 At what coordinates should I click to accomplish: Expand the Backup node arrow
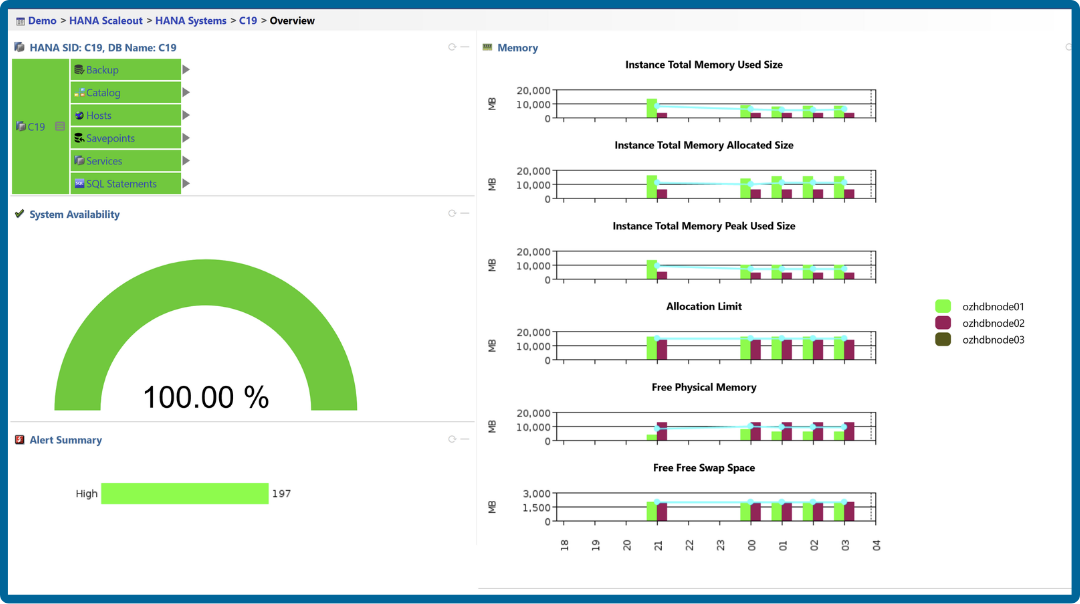tap(186, 70)
